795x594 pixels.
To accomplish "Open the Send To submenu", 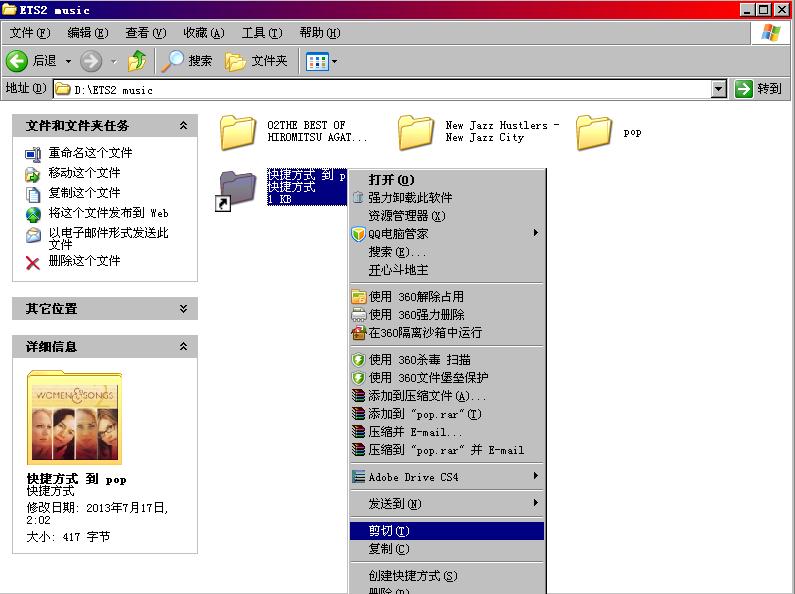I will click(x=395, y=503).
